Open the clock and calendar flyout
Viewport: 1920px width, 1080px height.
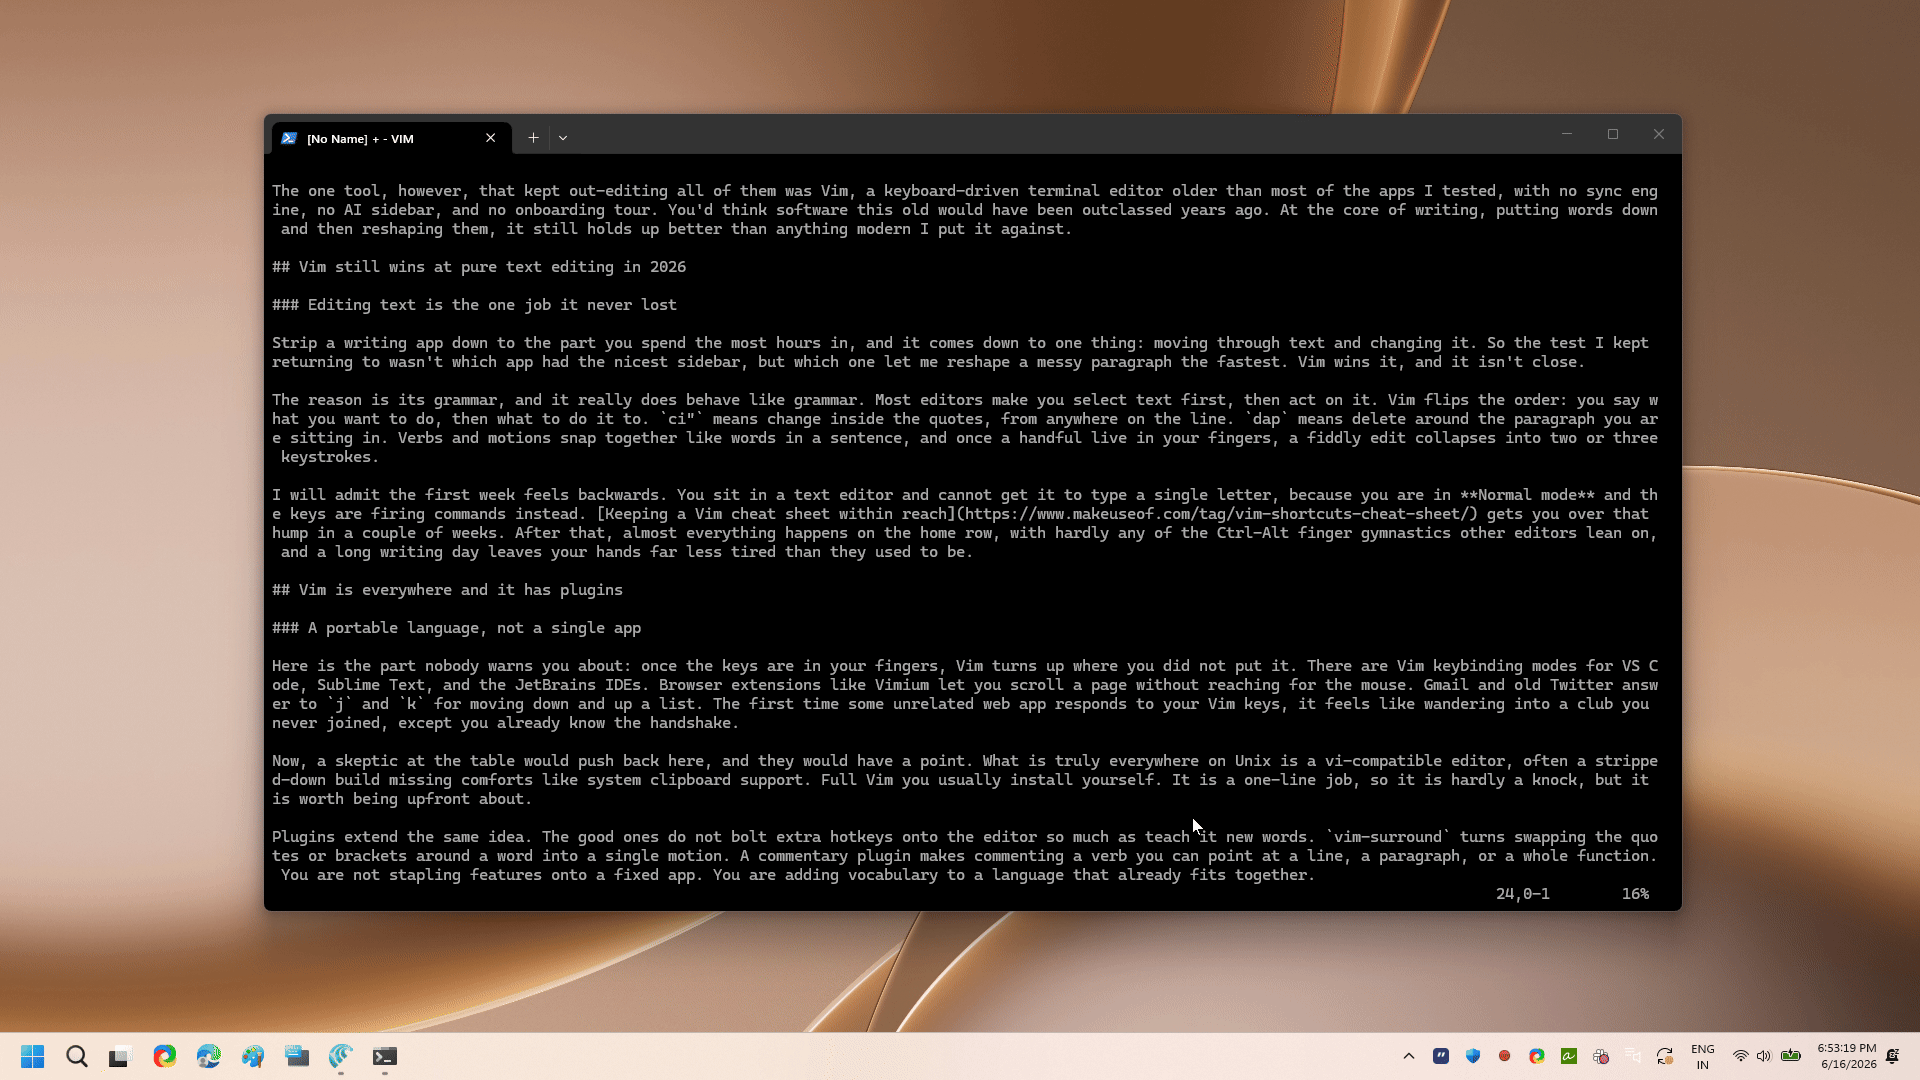pyautogui.click(x=1847, y=1057)
